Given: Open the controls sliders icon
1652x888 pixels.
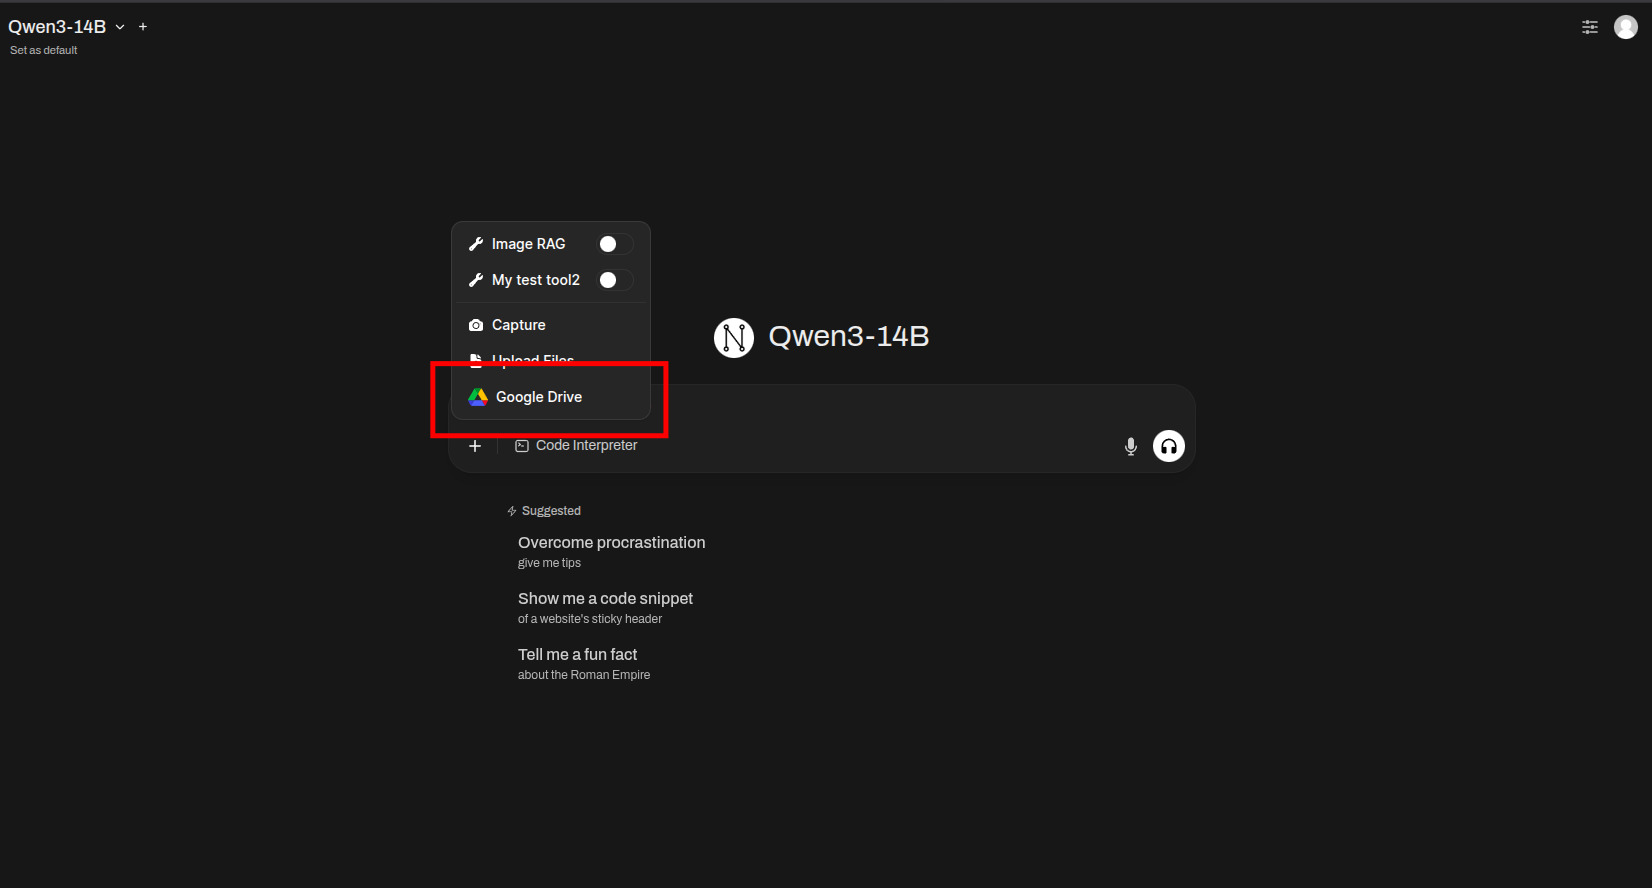Looking at the screenshot, I should tap(1589, 27).
